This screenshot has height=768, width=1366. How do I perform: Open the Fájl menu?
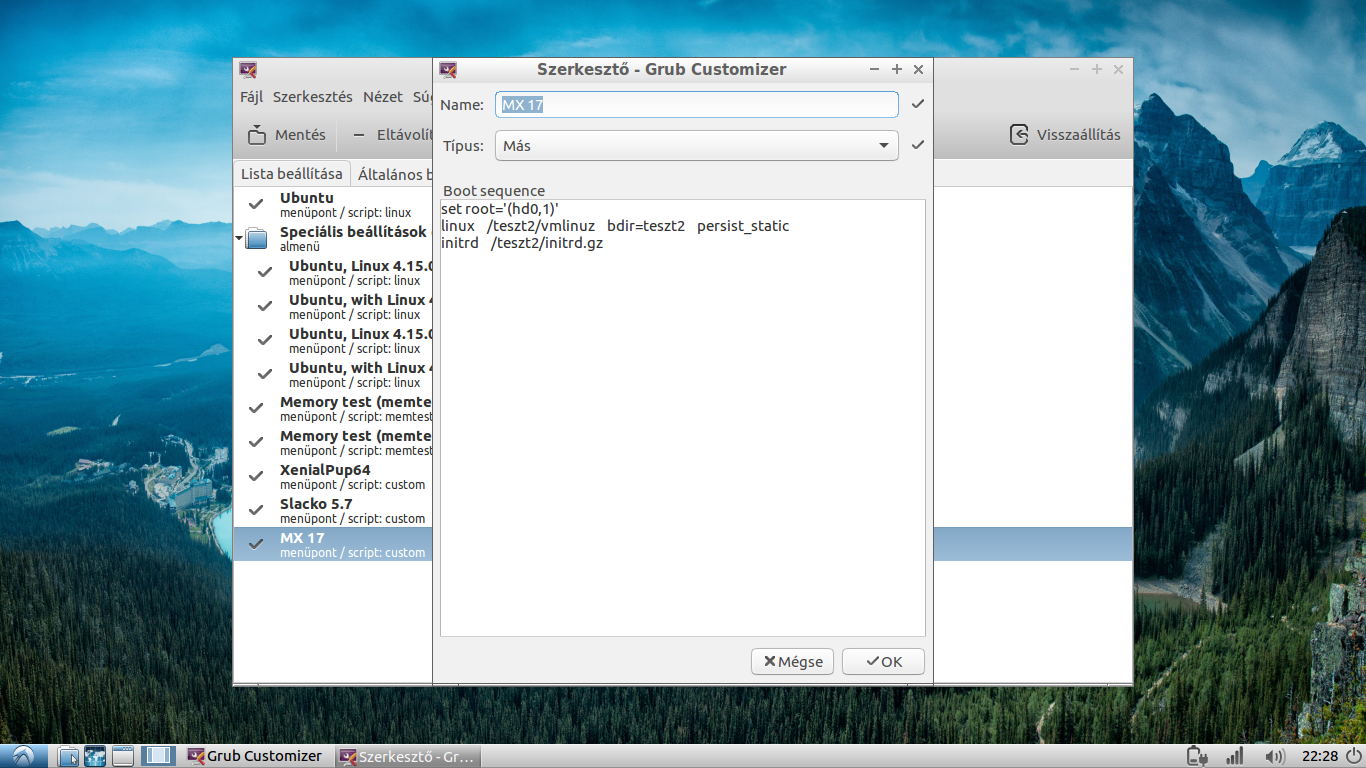(x=251, y=97)
